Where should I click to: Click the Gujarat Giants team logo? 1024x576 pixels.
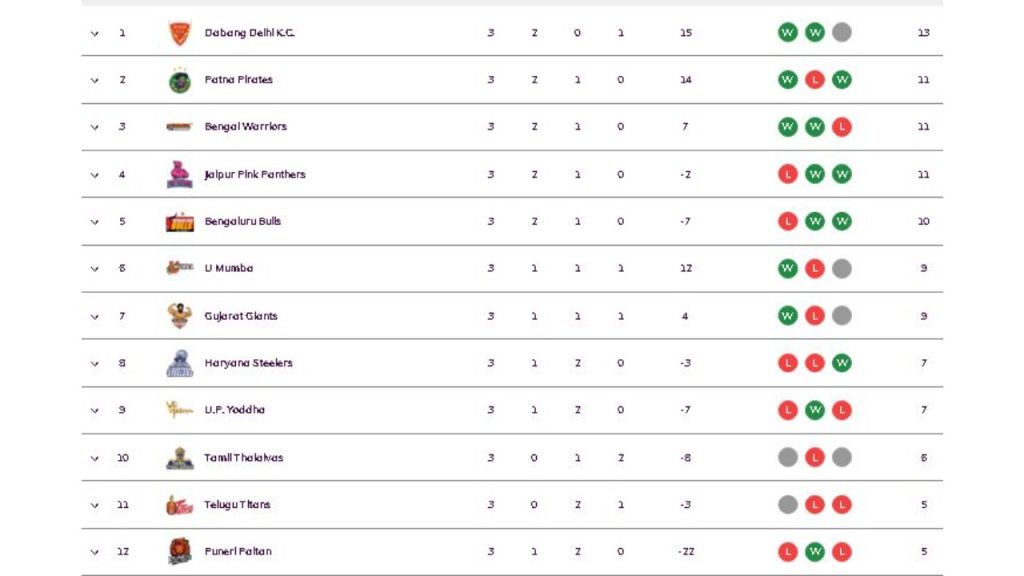coord(179,316)
